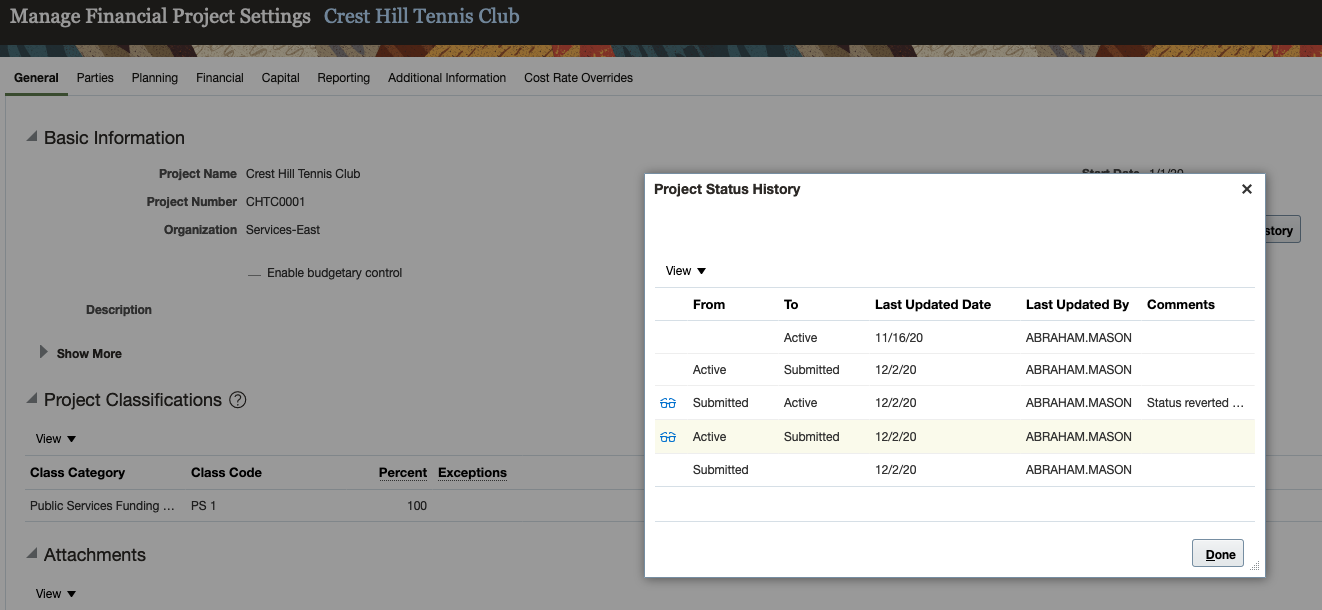Viewport: 1322px width, 610px height.
Task: Click the Exceptions column header
Action: pos(472,473)
